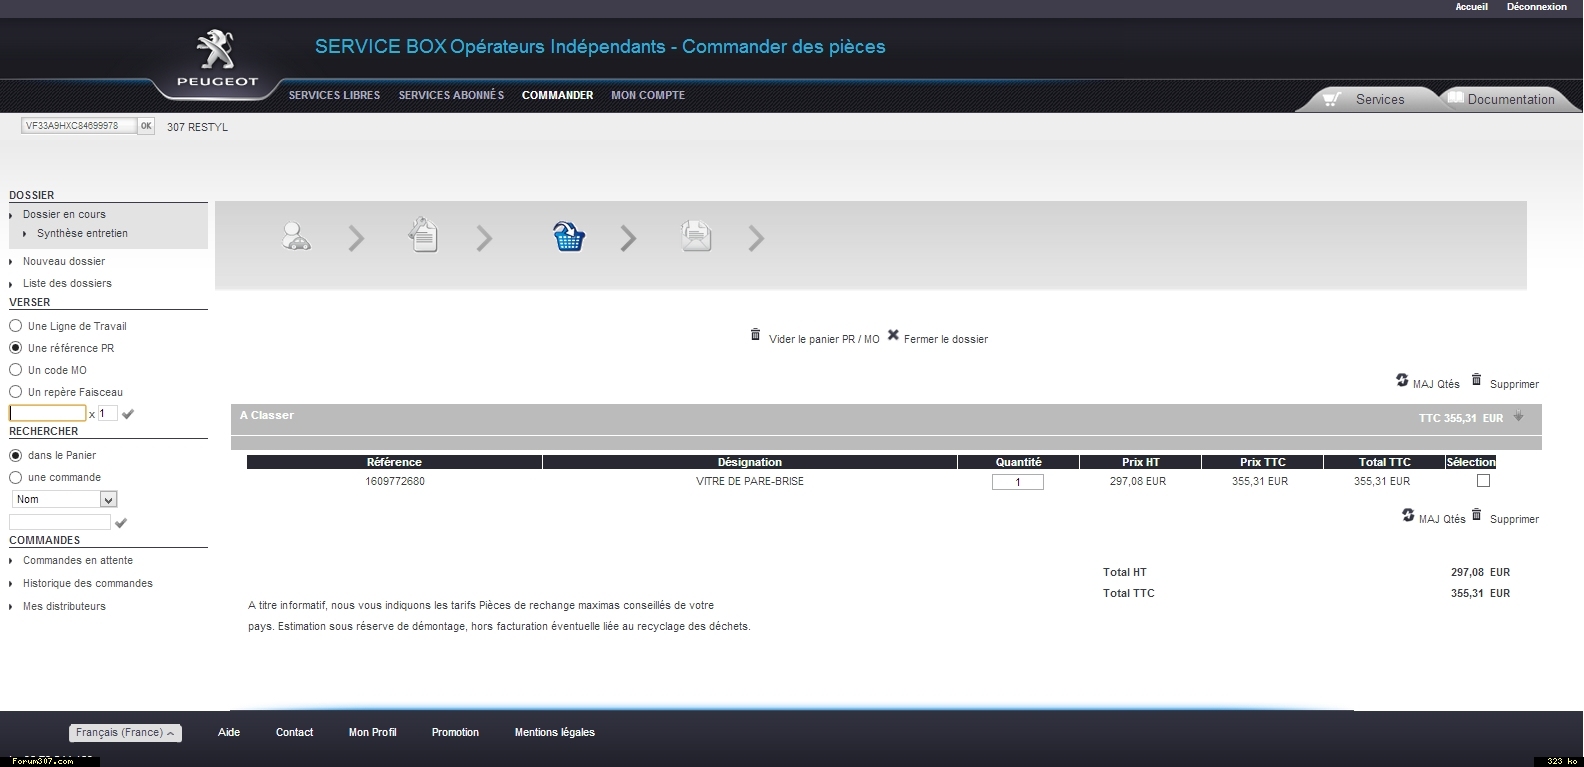Click the customer and vehicle step icon
The height and width of the screenshot is (767, 1584).
(296, 237)
